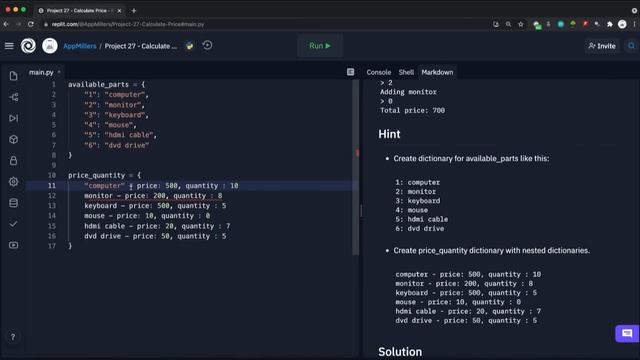This screenshot has width=640, height=360.
Task: Switch to the Console tab
Action: pyautogui.click(x=378, y=72)
